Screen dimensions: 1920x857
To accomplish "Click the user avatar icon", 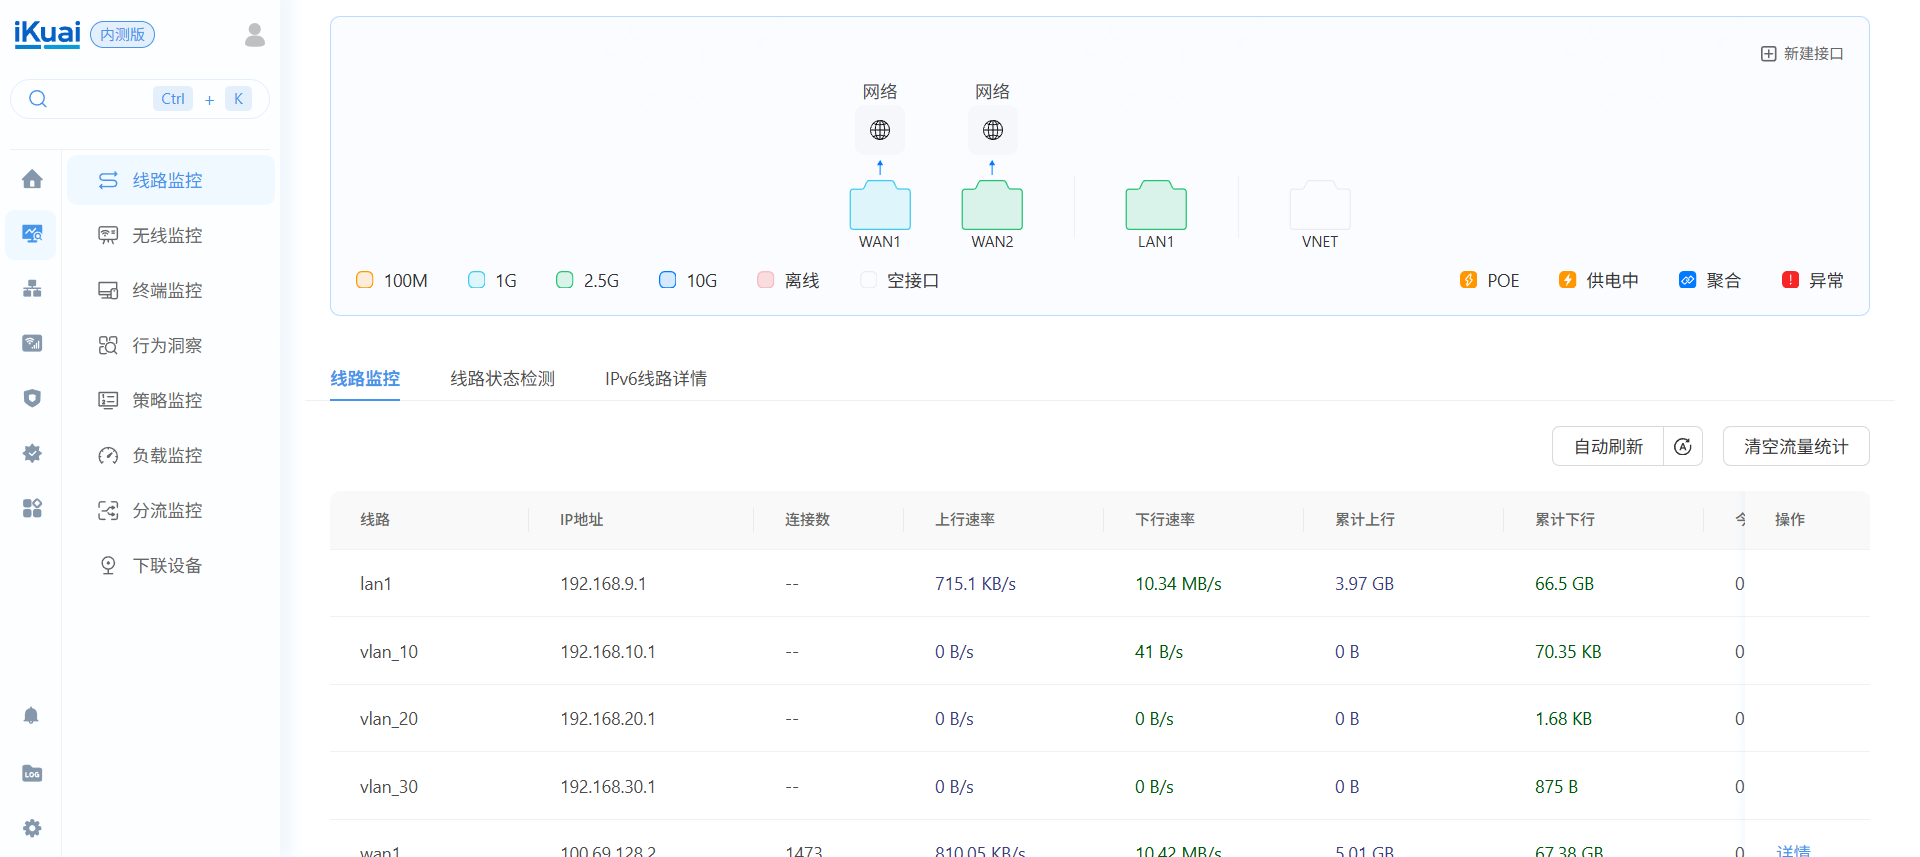I will point(255,35).
